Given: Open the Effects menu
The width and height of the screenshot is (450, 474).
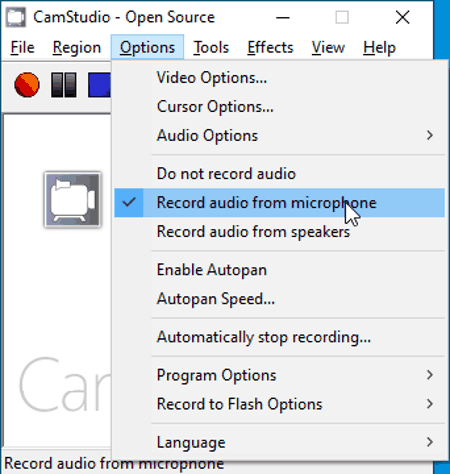Looking at the screenshot, I should [270, 47].
